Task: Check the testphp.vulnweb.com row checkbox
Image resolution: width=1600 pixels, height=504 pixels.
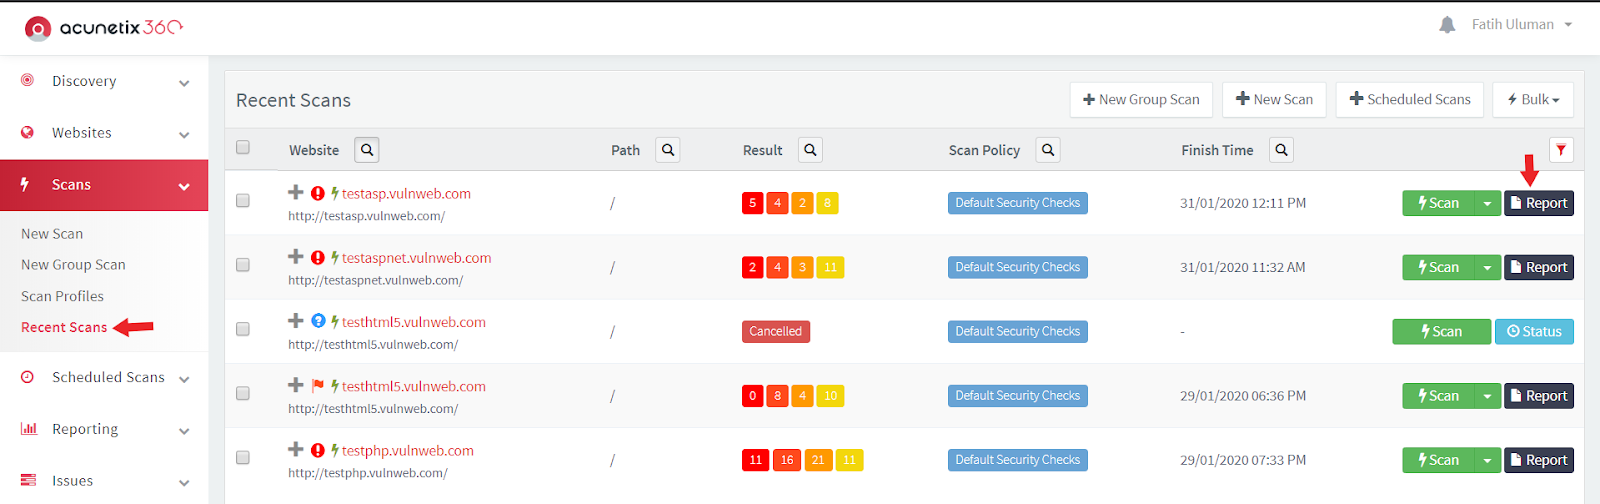Action: click(243, 457)
